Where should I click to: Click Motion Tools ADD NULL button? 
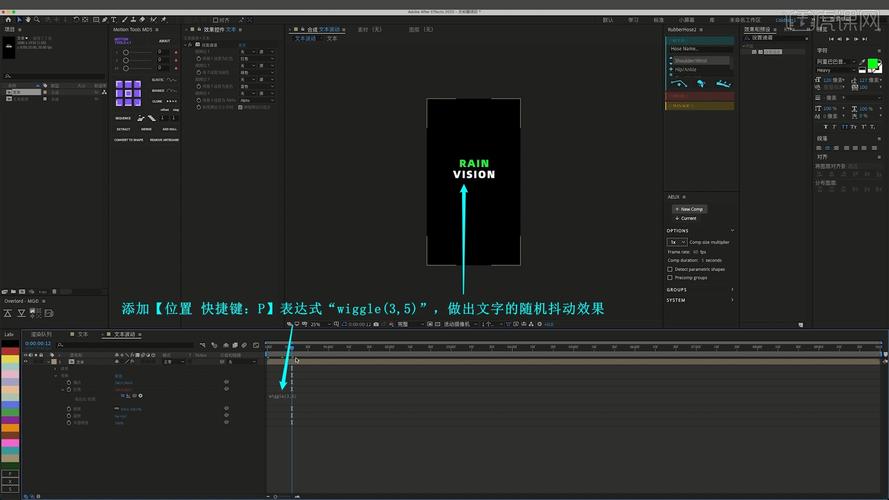tap(170, 129)
